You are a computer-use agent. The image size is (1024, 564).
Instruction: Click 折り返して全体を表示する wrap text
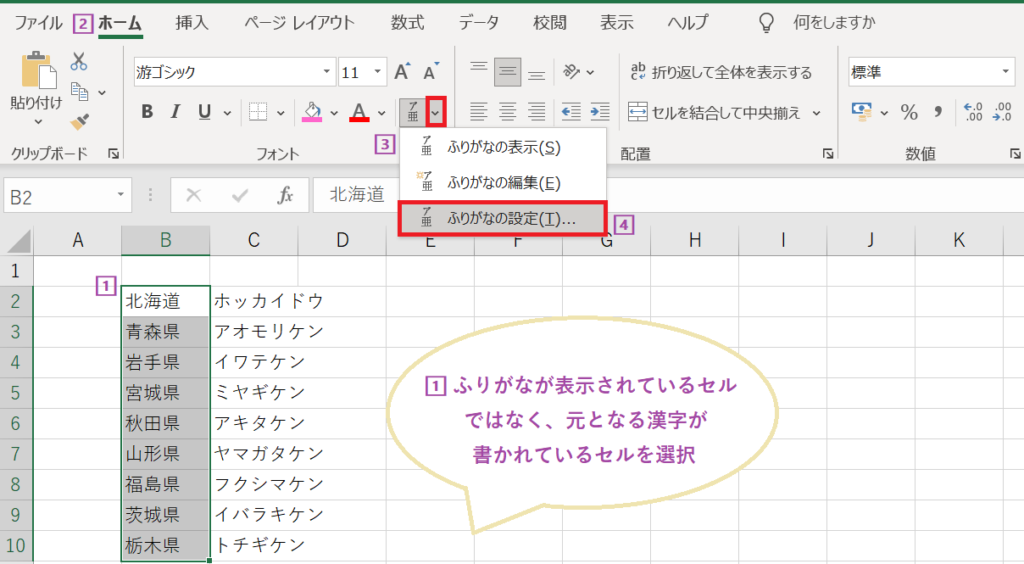(x=721, y=72)
